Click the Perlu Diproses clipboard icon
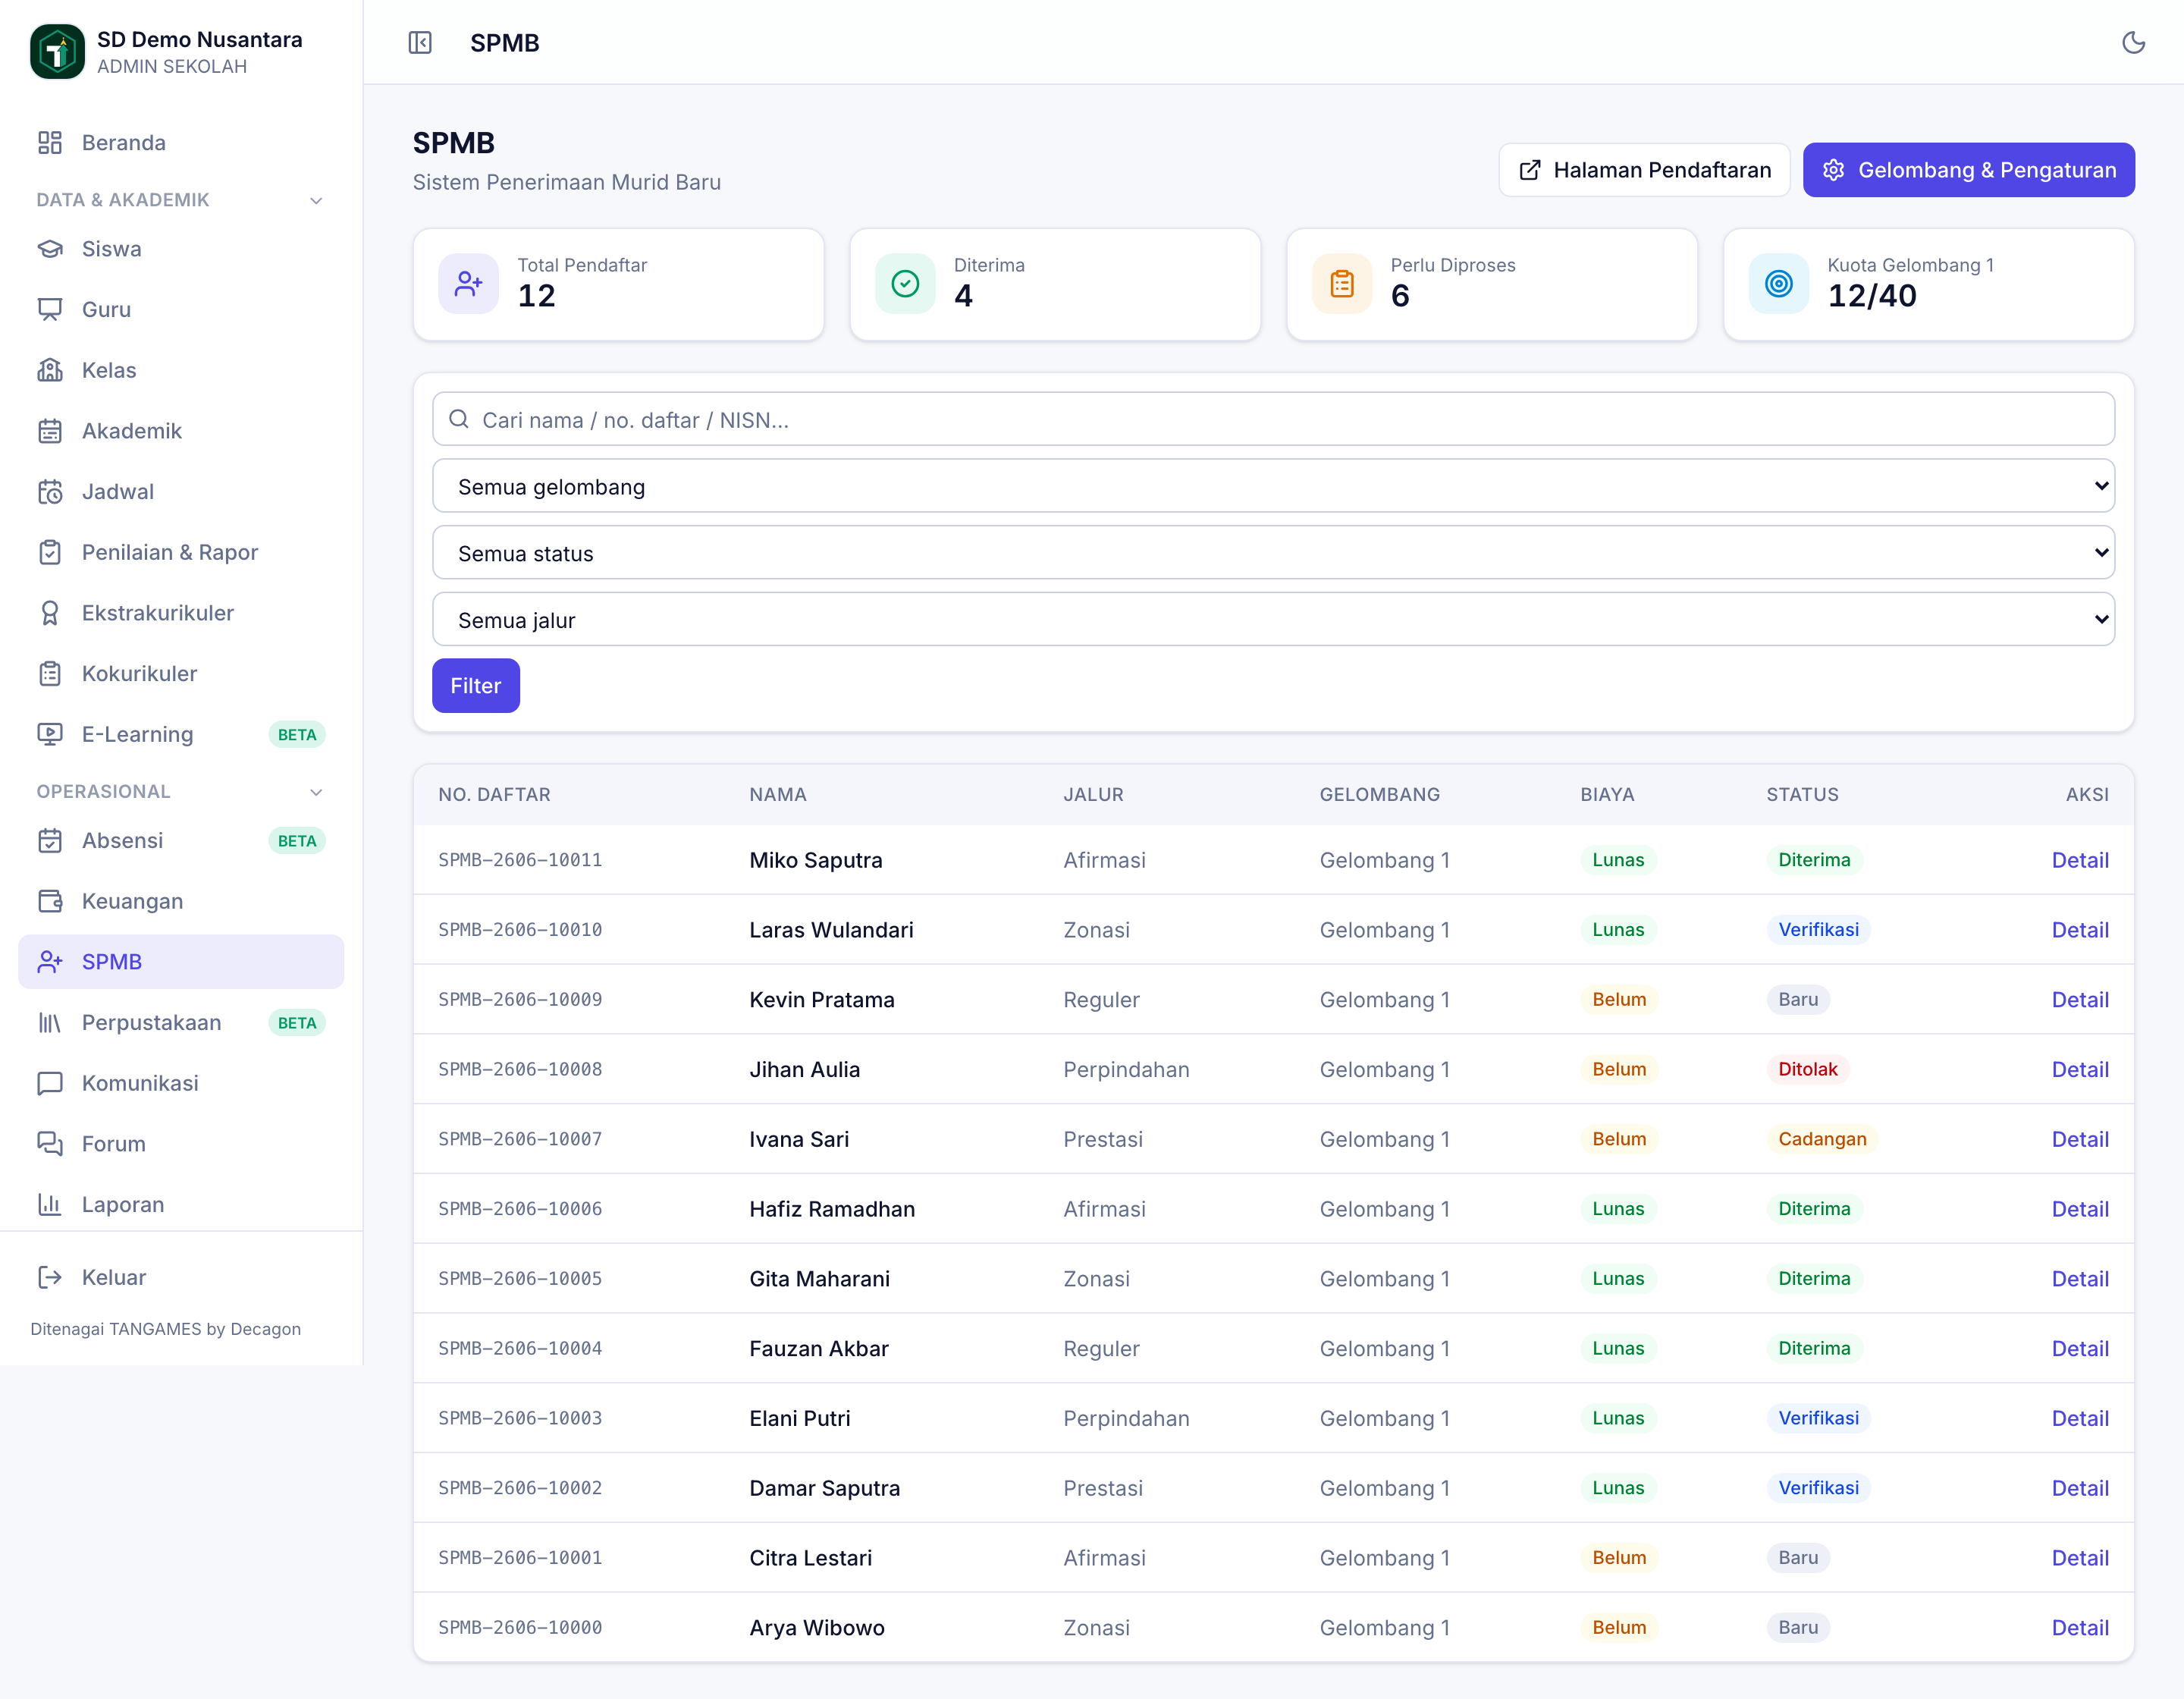2184x1699 pixels. (x=1342, y=284)
